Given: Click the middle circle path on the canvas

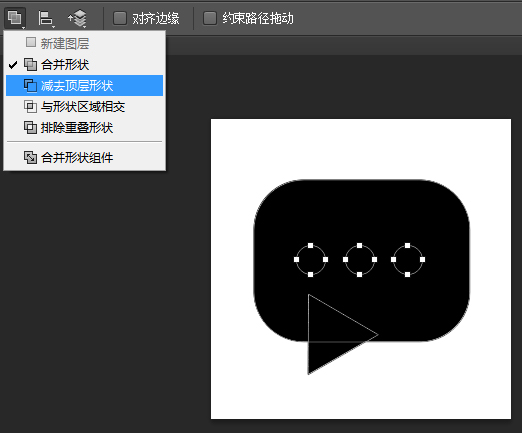Looking at the screenshot, I should point(359,260).
